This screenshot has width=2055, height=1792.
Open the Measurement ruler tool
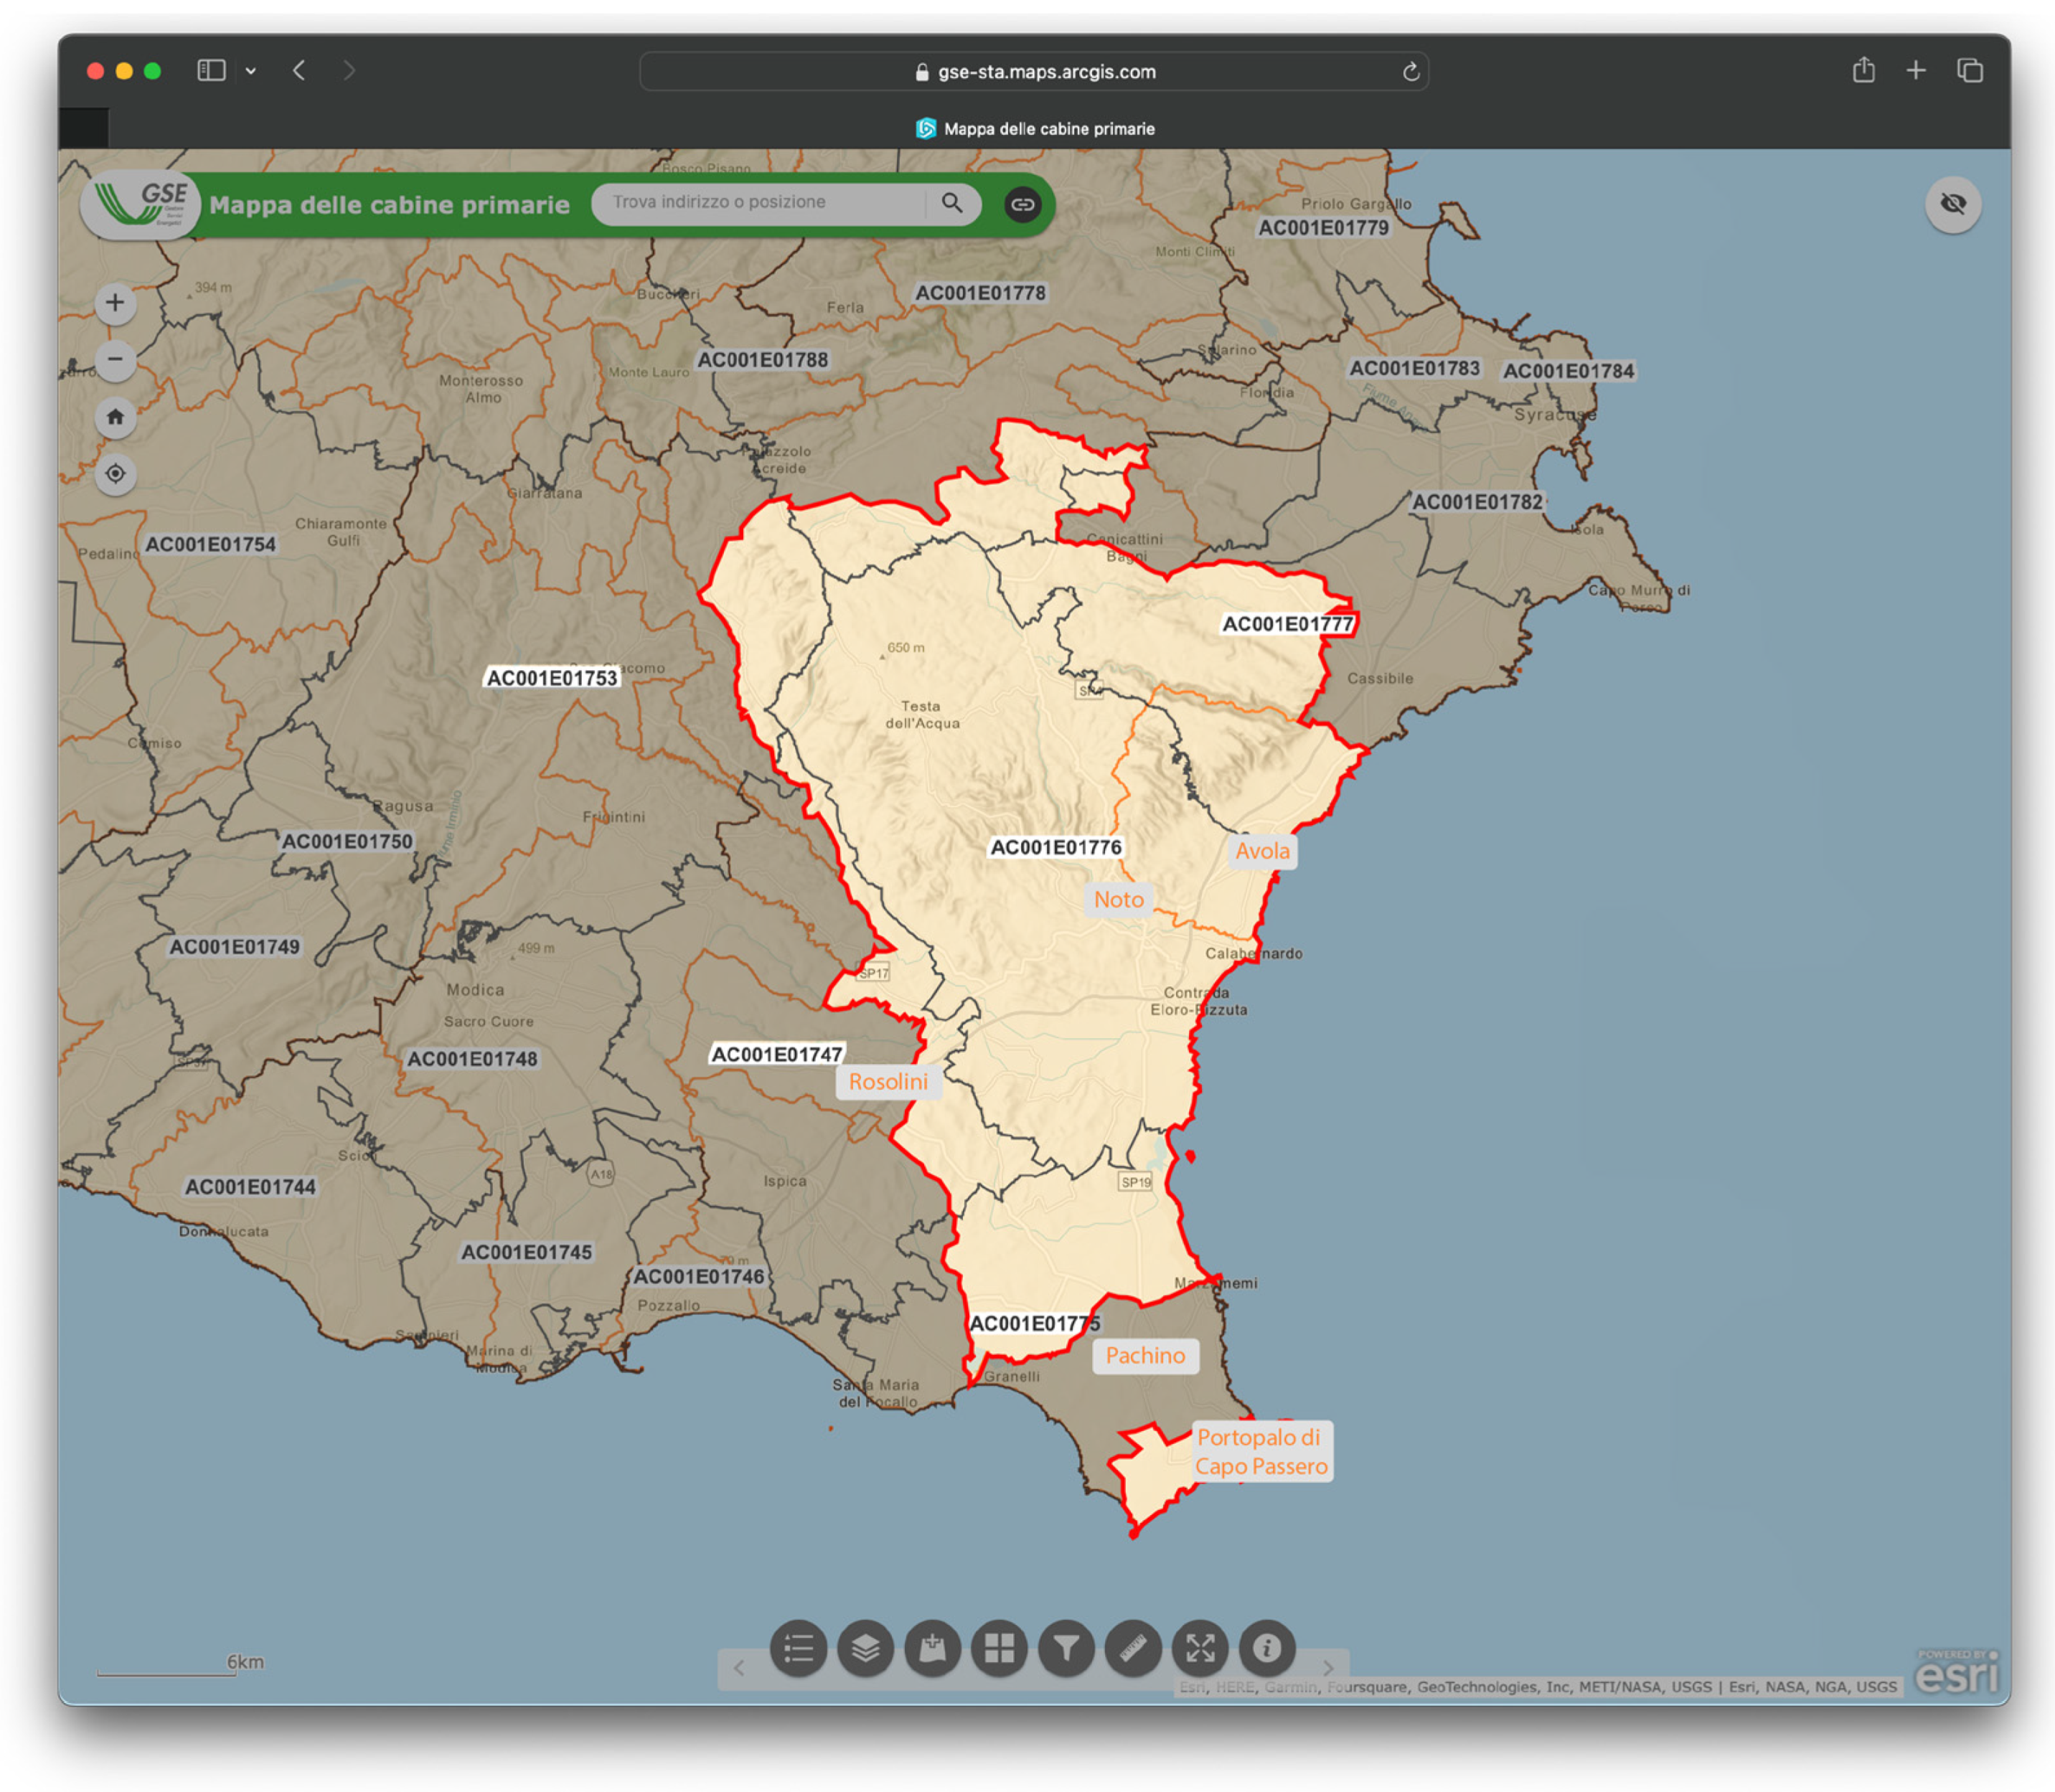(1133, 1648)
